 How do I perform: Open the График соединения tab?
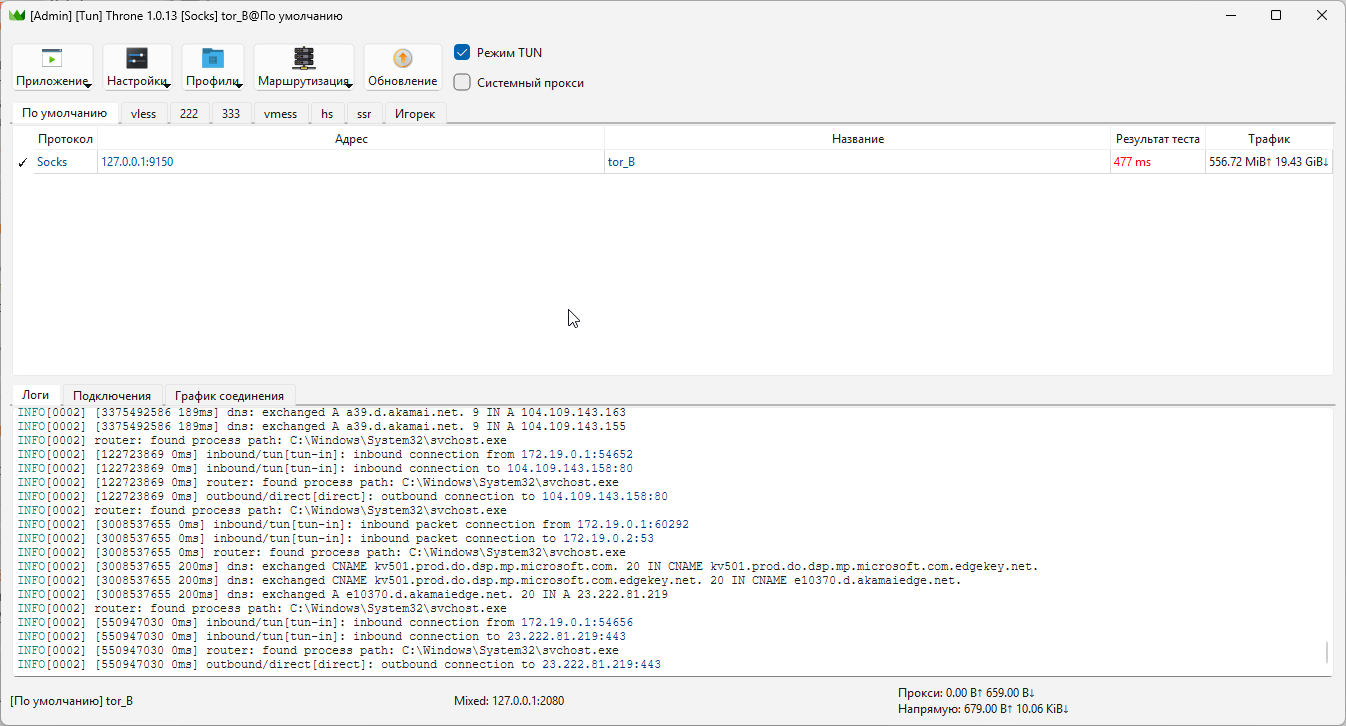[229, 396]
